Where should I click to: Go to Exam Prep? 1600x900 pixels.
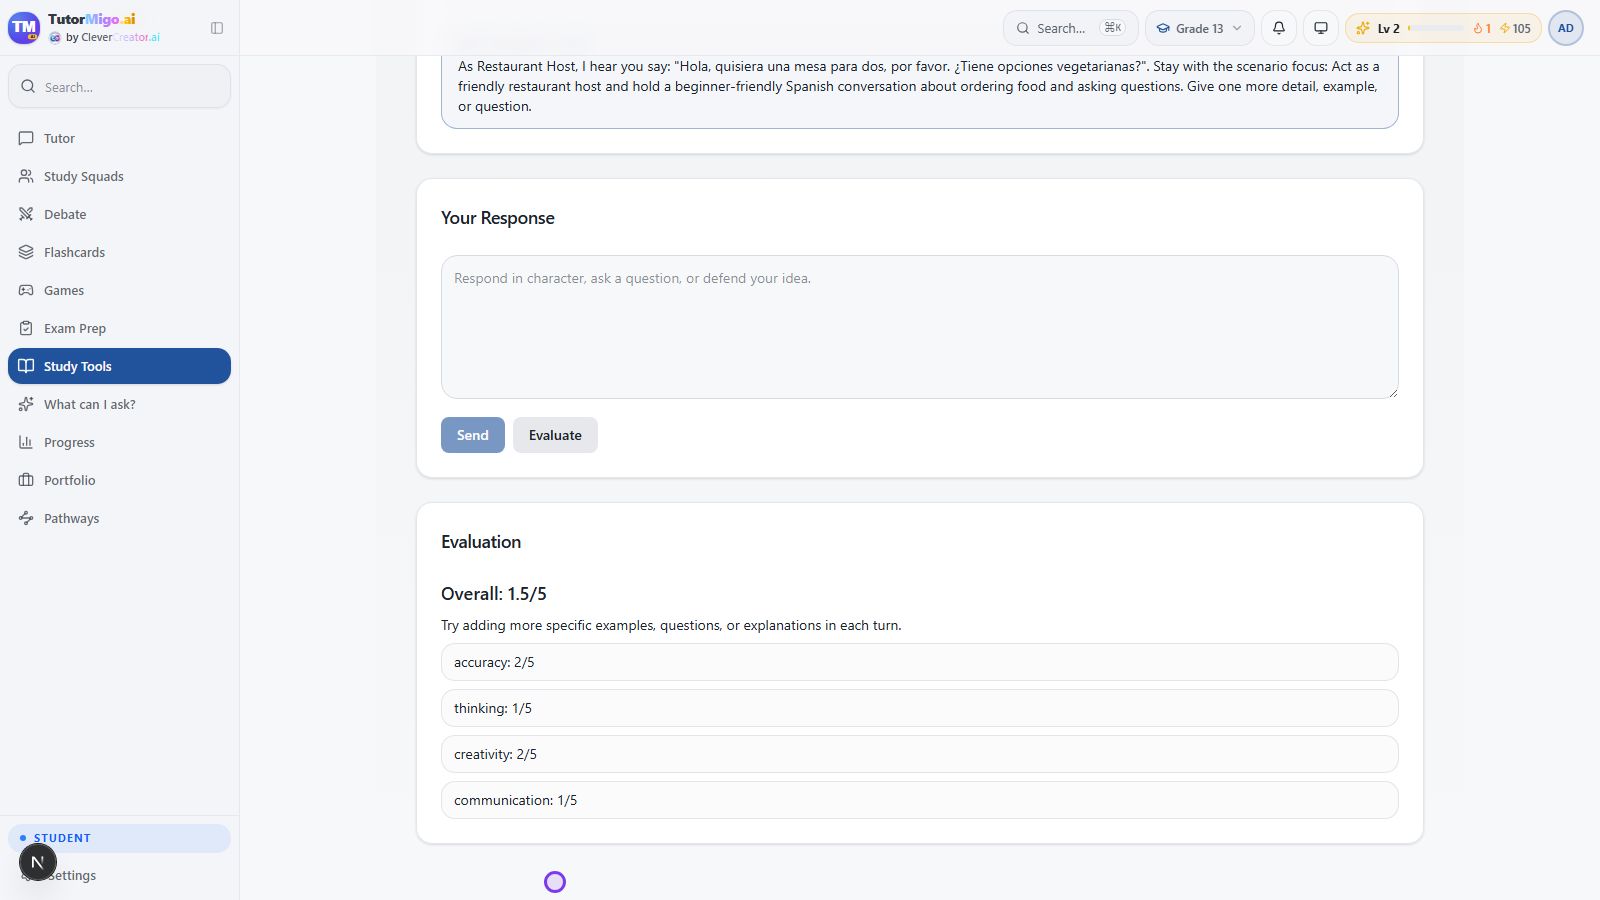[119, 328]
